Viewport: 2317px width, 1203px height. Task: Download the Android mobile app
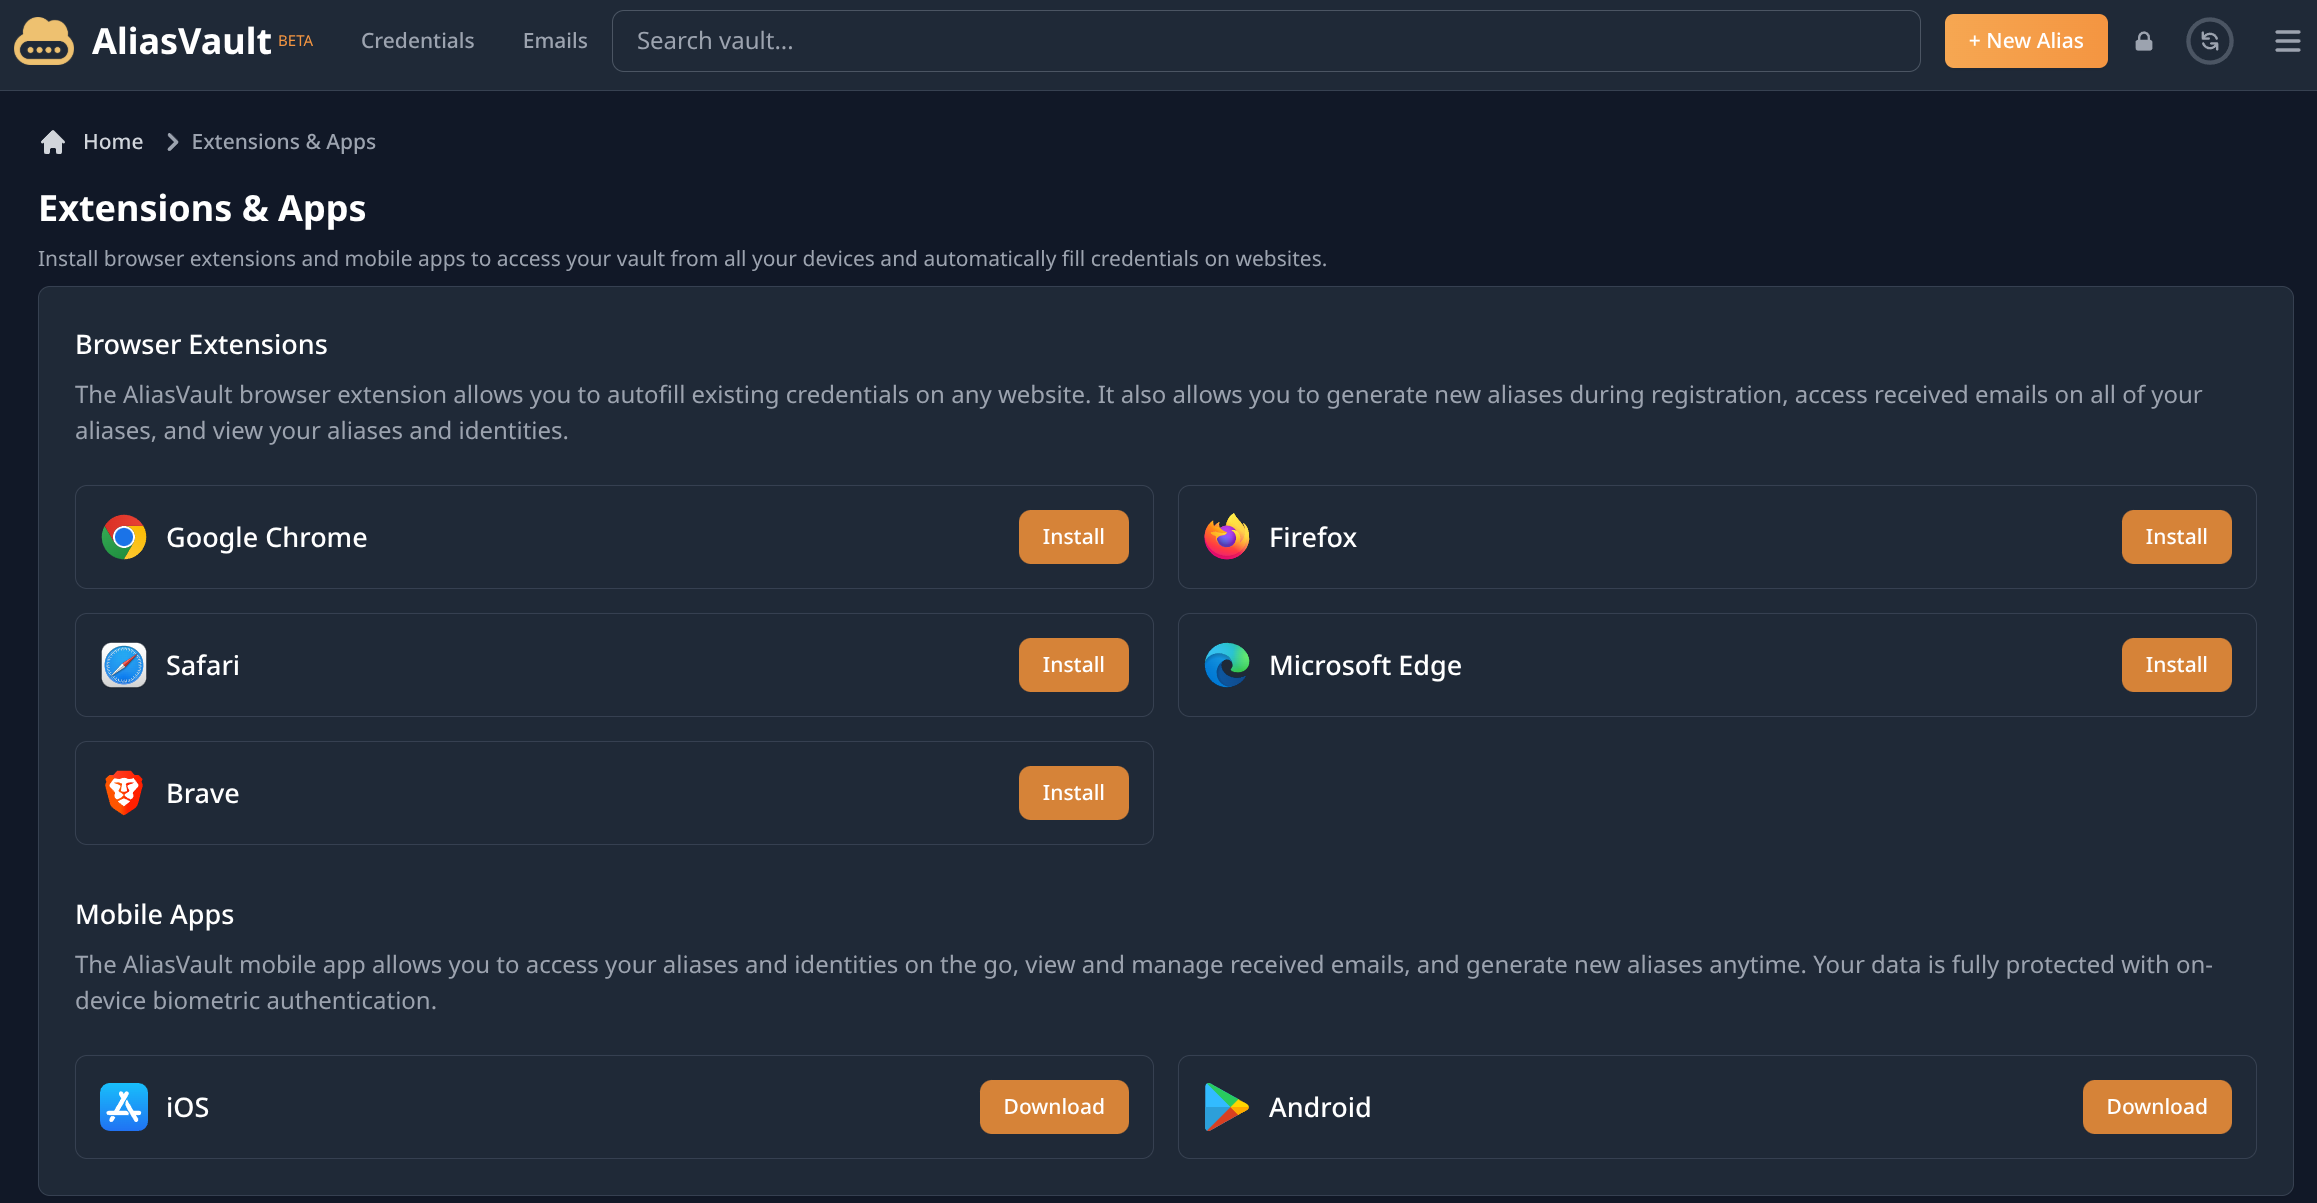2156,1107
